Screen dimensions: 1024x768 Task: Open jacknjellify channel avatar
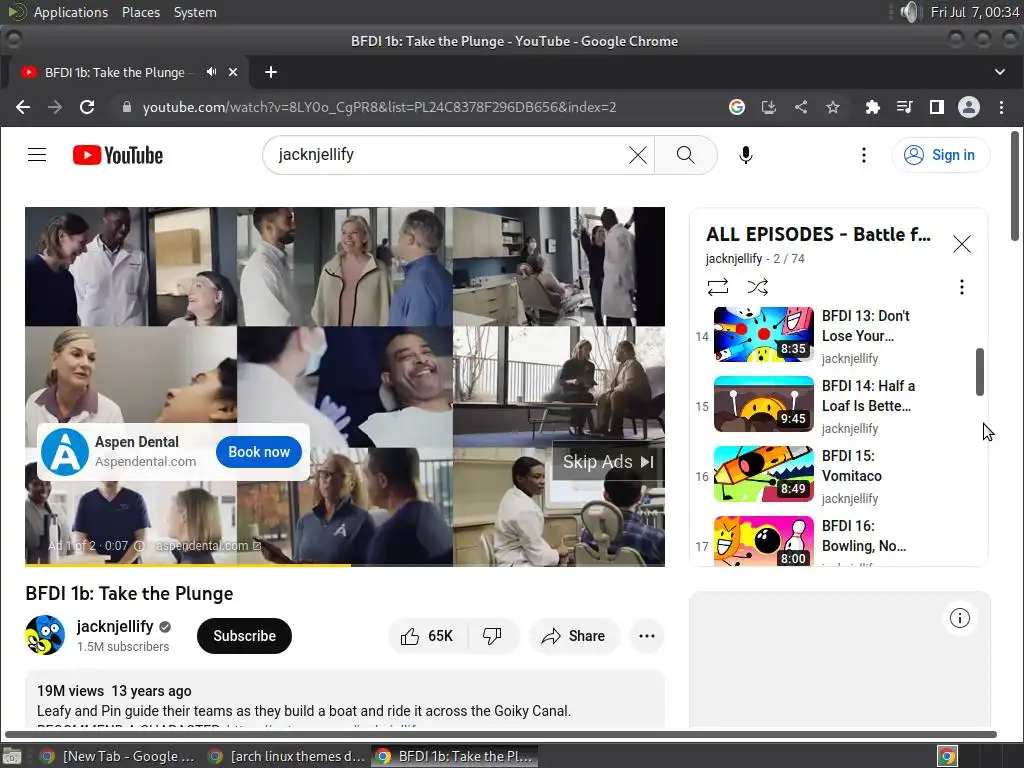coord(45,635)
